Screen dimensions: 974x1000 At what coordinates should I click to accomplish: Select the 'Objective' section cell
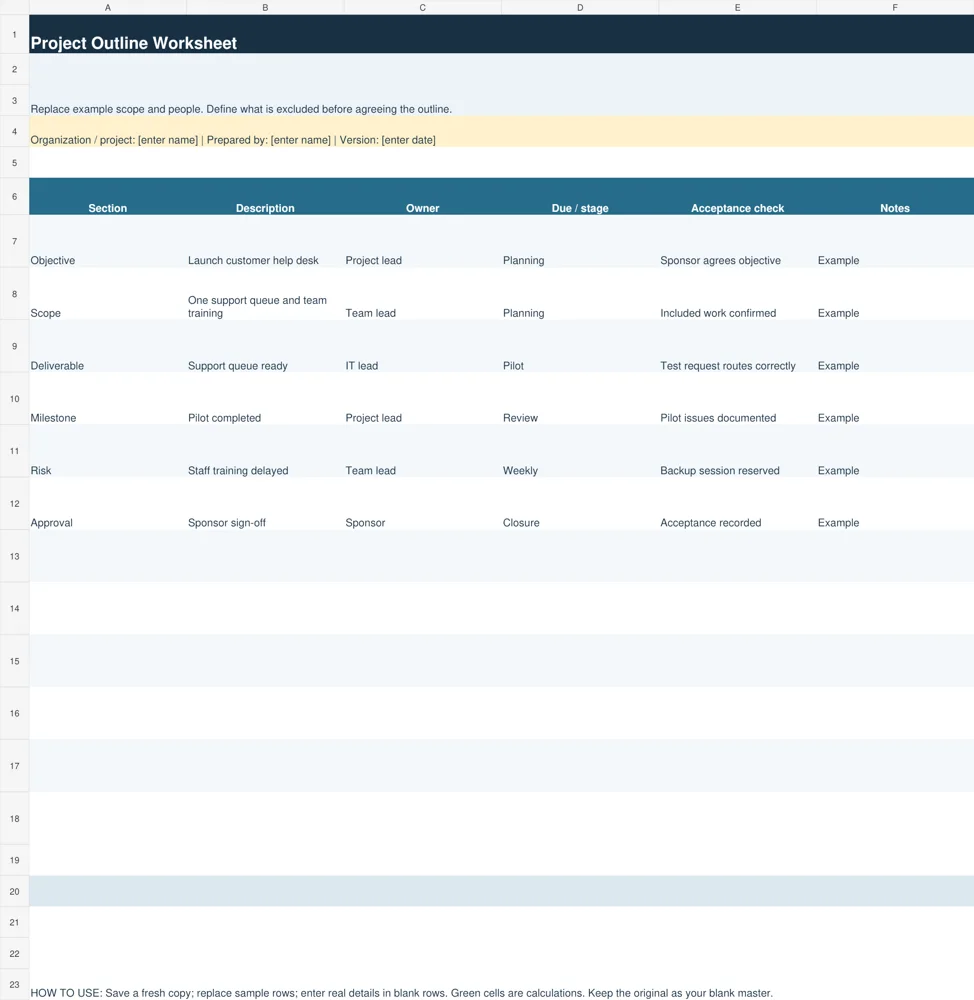point(108,241)
